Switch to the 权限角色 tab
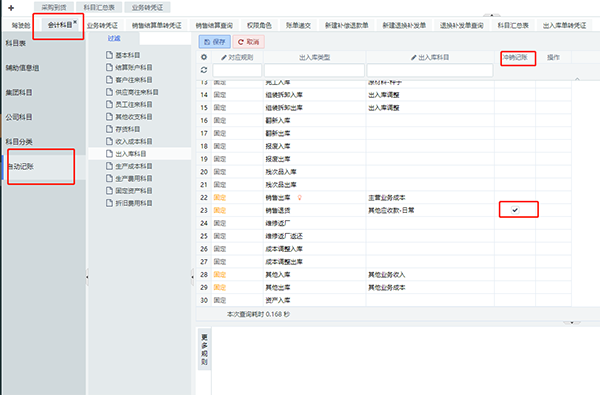Screen dimensions: 600x395 pyautogui.click(x=259, y=25)
